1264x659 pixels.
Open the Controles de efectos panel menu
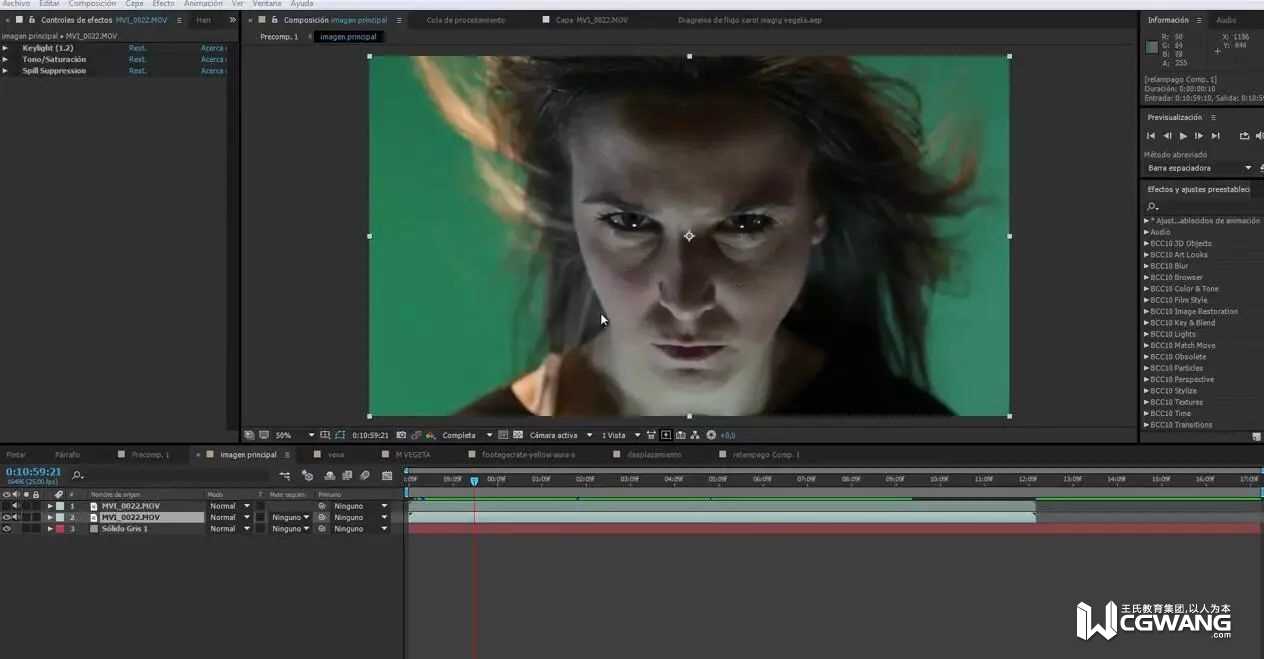[x=179, y=20]
